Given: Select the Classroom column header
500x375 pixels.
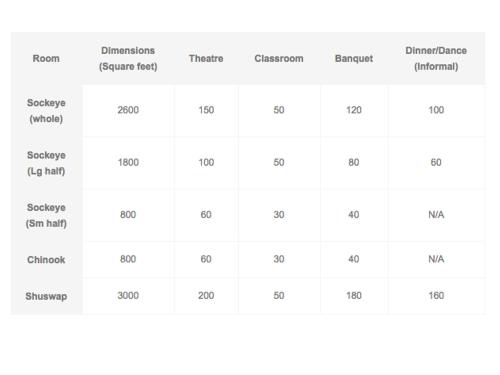Looking at the screenshot, I should coord(279,59).
